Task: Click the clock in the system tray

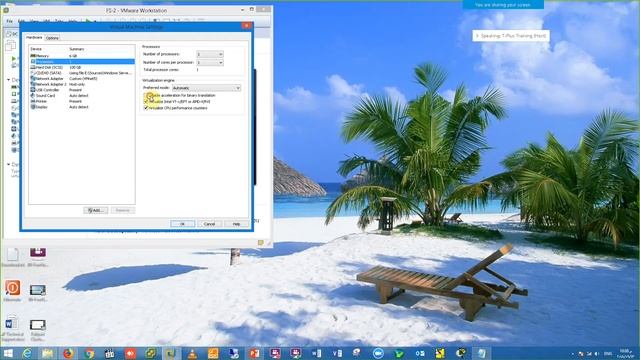Action: [624, 354]
